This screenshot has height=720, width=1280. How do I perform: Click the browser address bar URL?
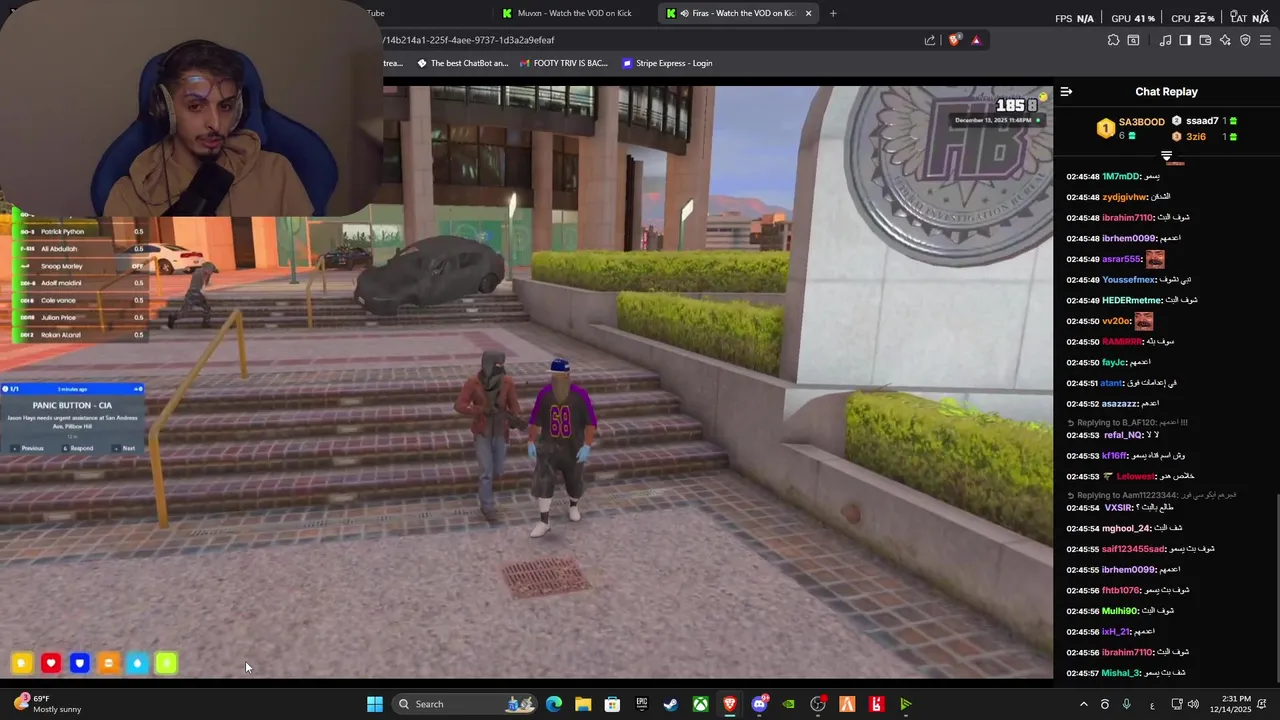click(x=469, y=40)
